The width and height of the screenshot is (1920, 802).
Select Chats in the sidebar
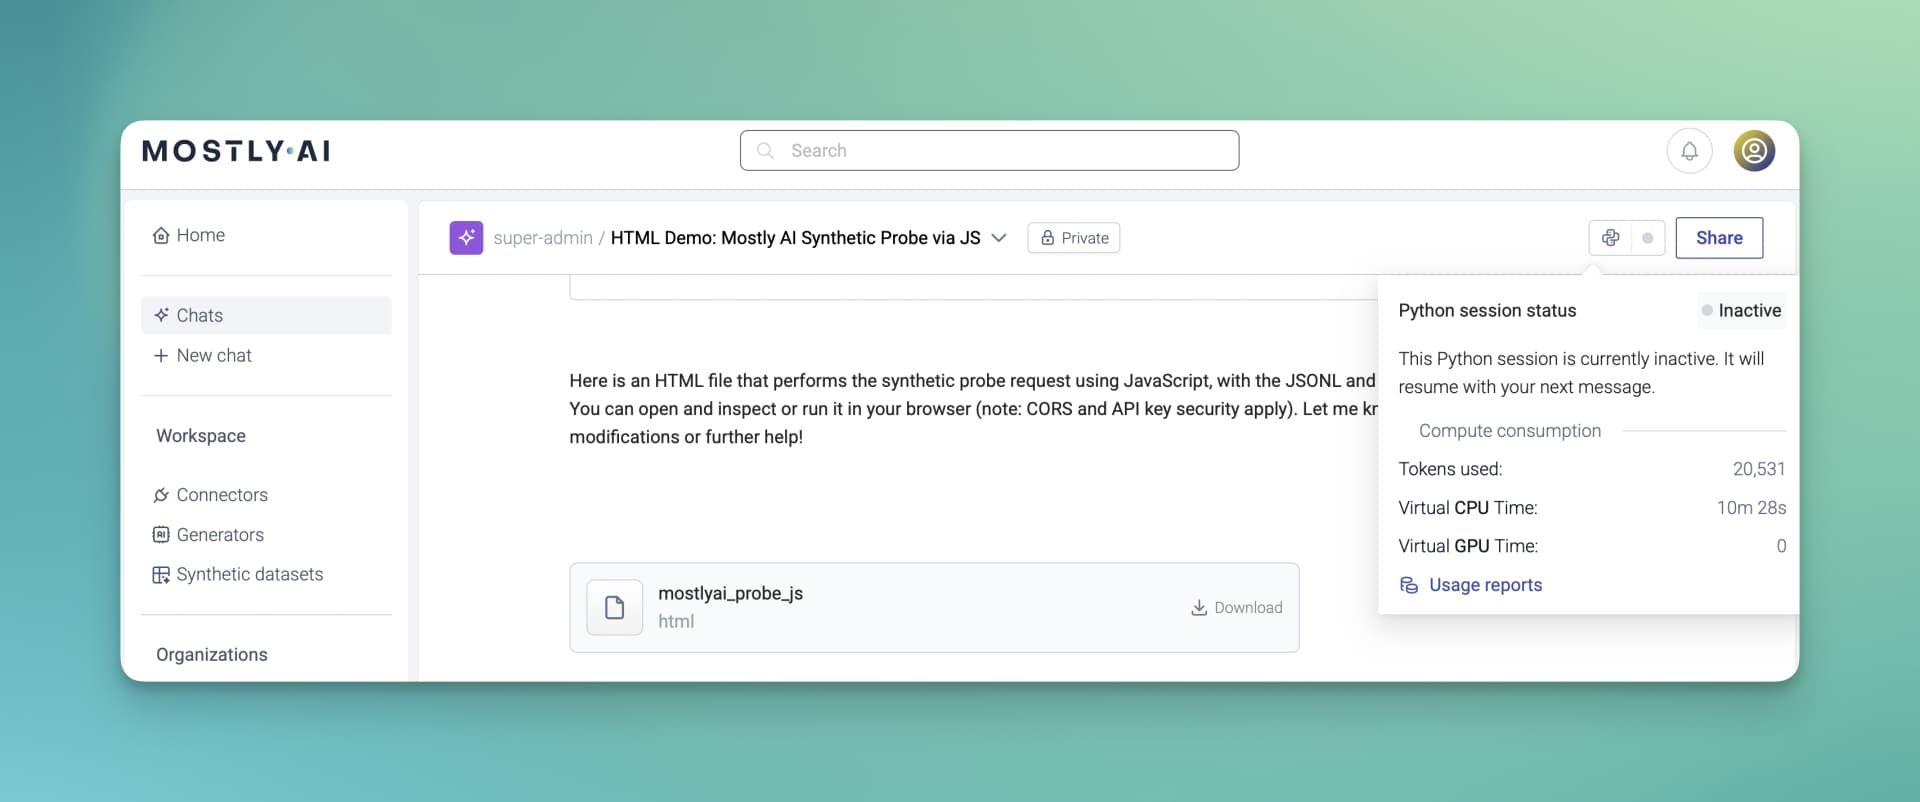click(x=266, y=315)
